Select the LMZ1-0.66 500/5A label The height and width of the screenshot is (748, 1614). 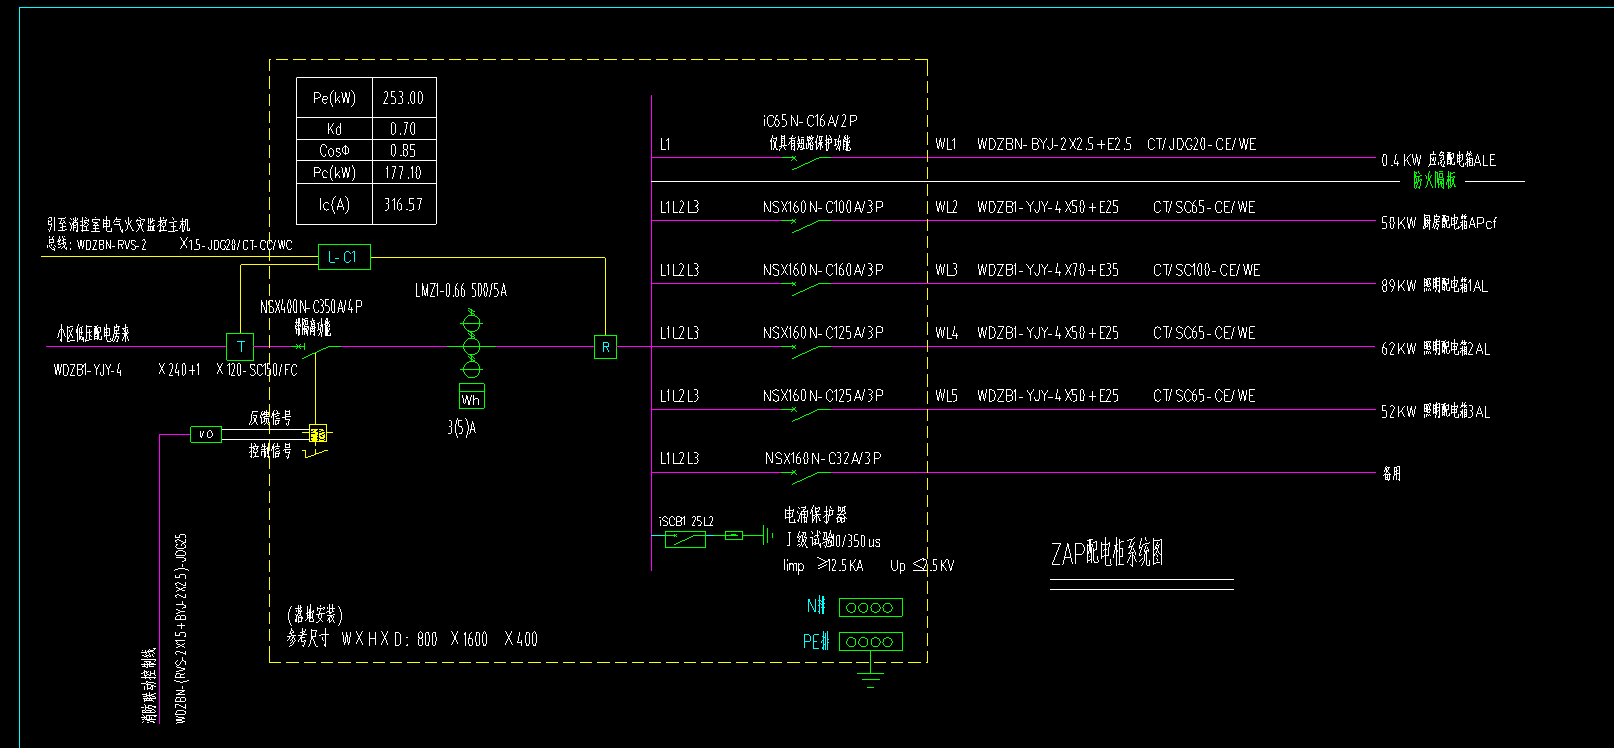pyautogui.click(x=461, y=291)
